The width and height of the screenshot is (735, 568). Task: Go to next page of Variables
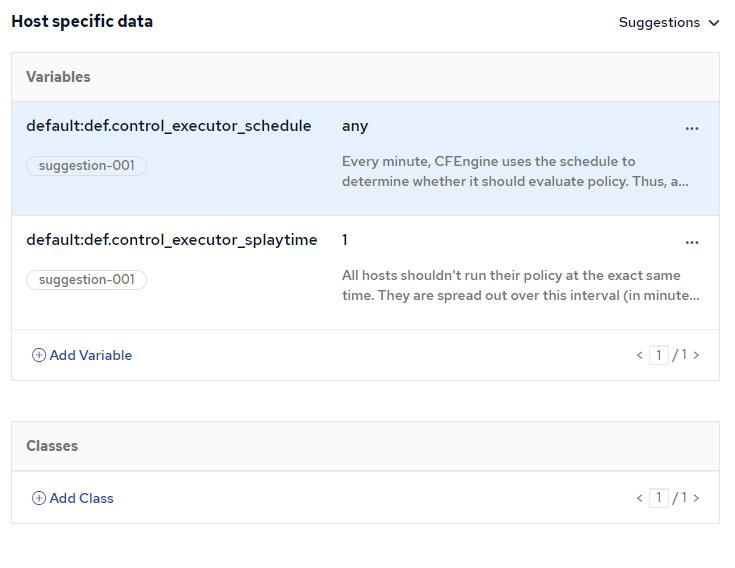tap(696, 355)
